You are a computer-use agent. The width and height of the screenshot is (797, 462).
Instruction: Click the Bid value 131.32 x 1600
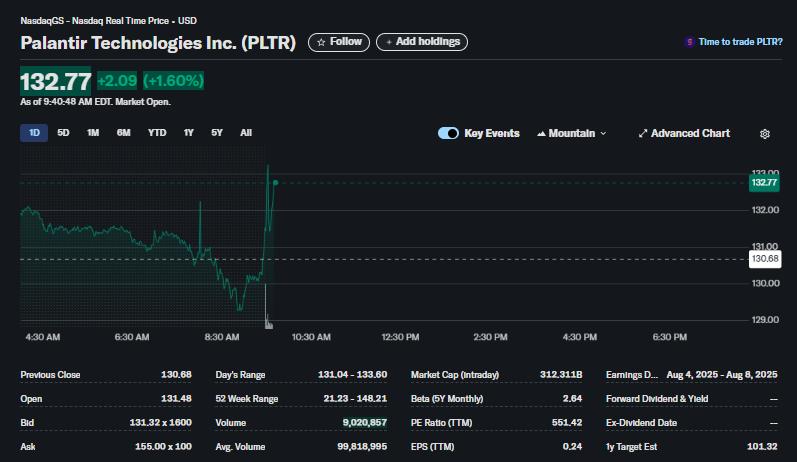click(x=161, y=423)
